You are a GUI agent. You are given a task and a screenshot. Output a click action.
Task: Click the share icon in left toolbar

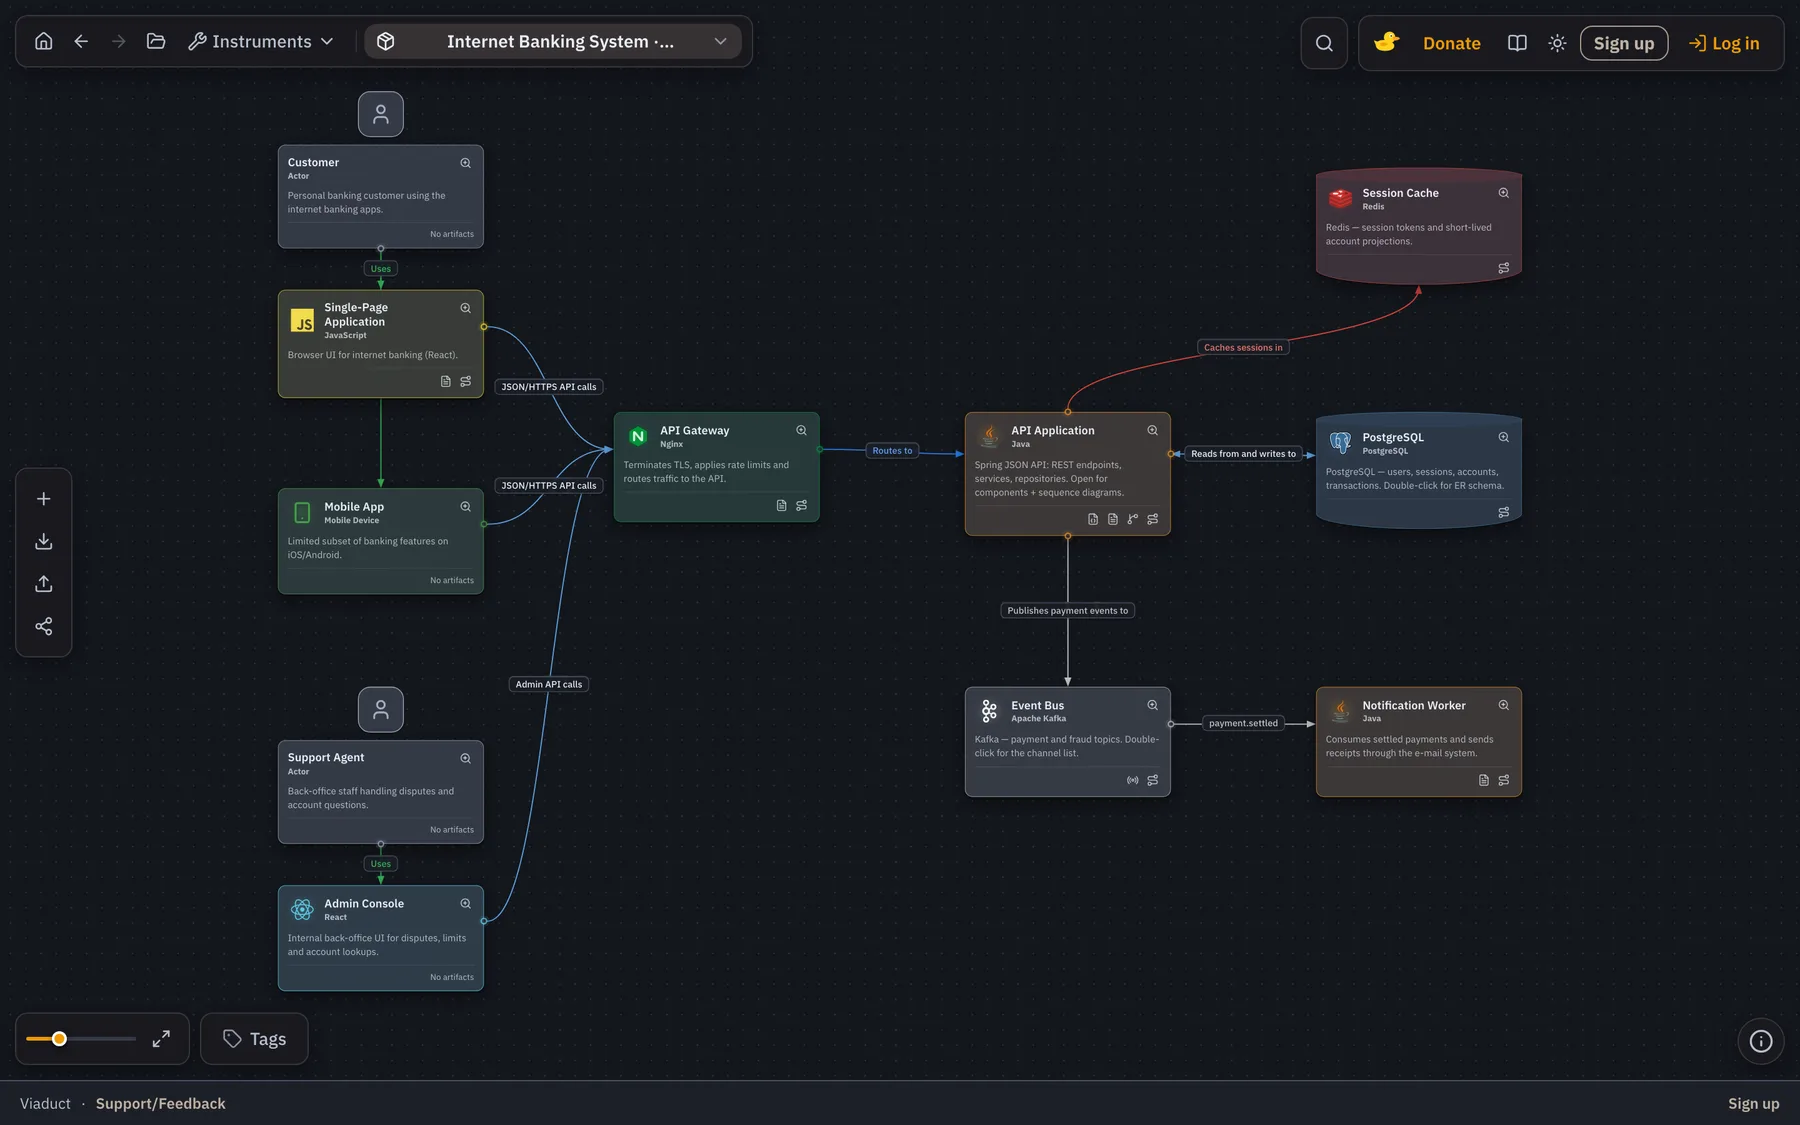(x=44, y=626)
